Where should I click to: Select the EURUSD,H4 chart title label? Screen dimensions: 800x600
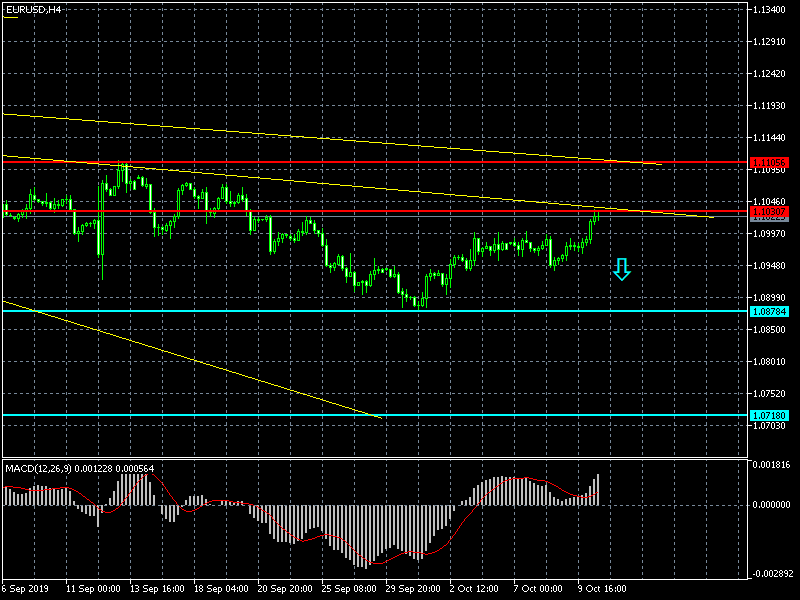(x=32, y=9)
